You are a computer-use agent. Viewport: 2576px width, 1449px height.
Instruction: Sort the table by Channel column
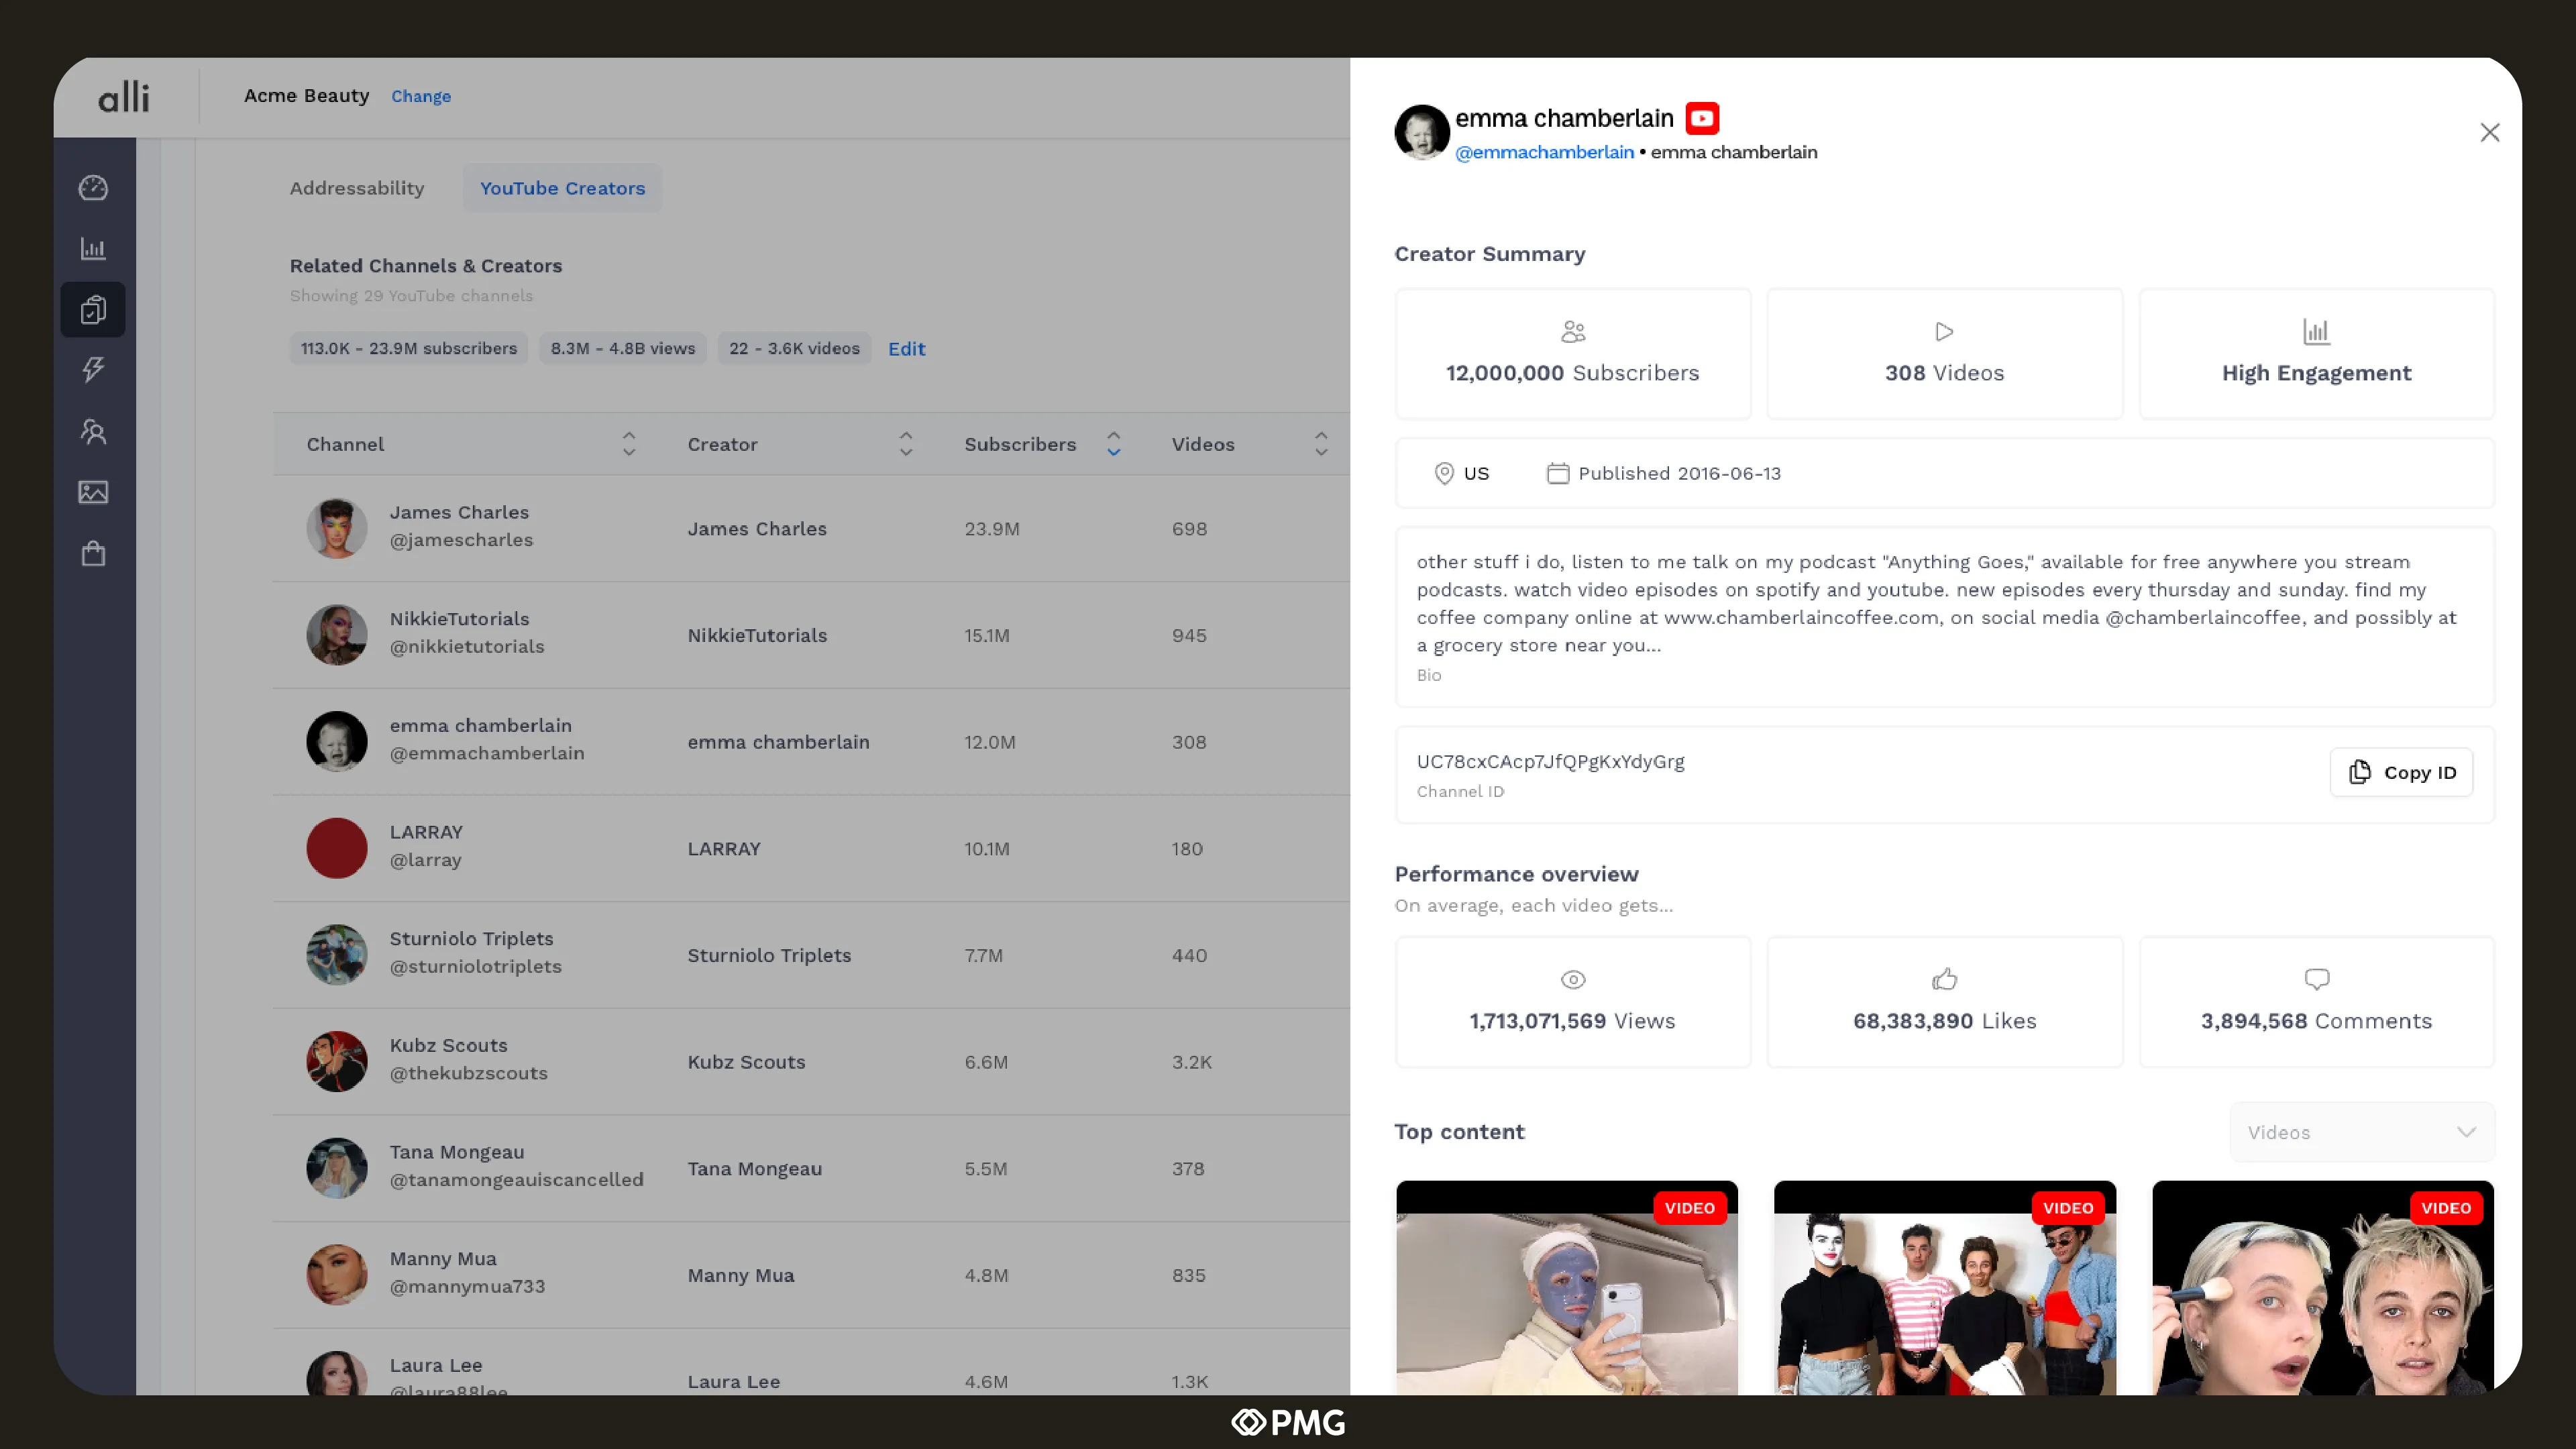pos(629,444)
